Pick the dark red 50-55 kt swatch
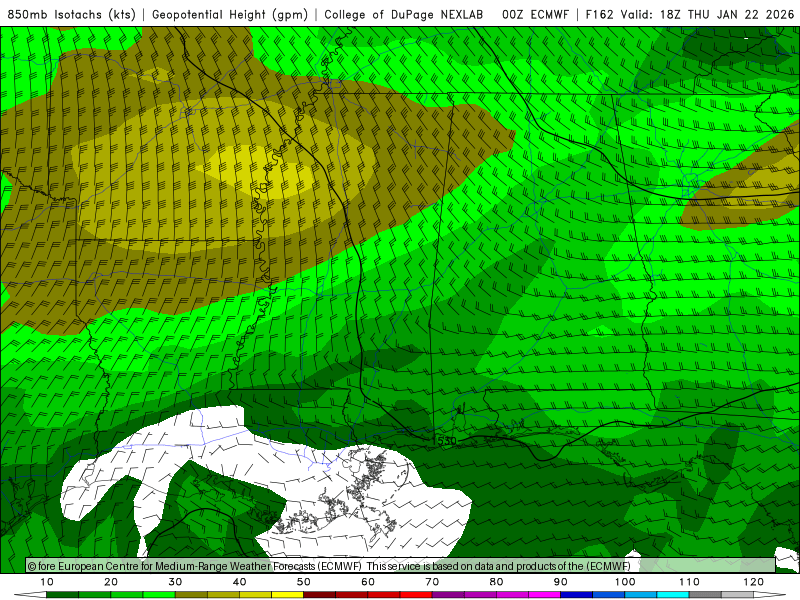800x600 pixels. point(319,595)
